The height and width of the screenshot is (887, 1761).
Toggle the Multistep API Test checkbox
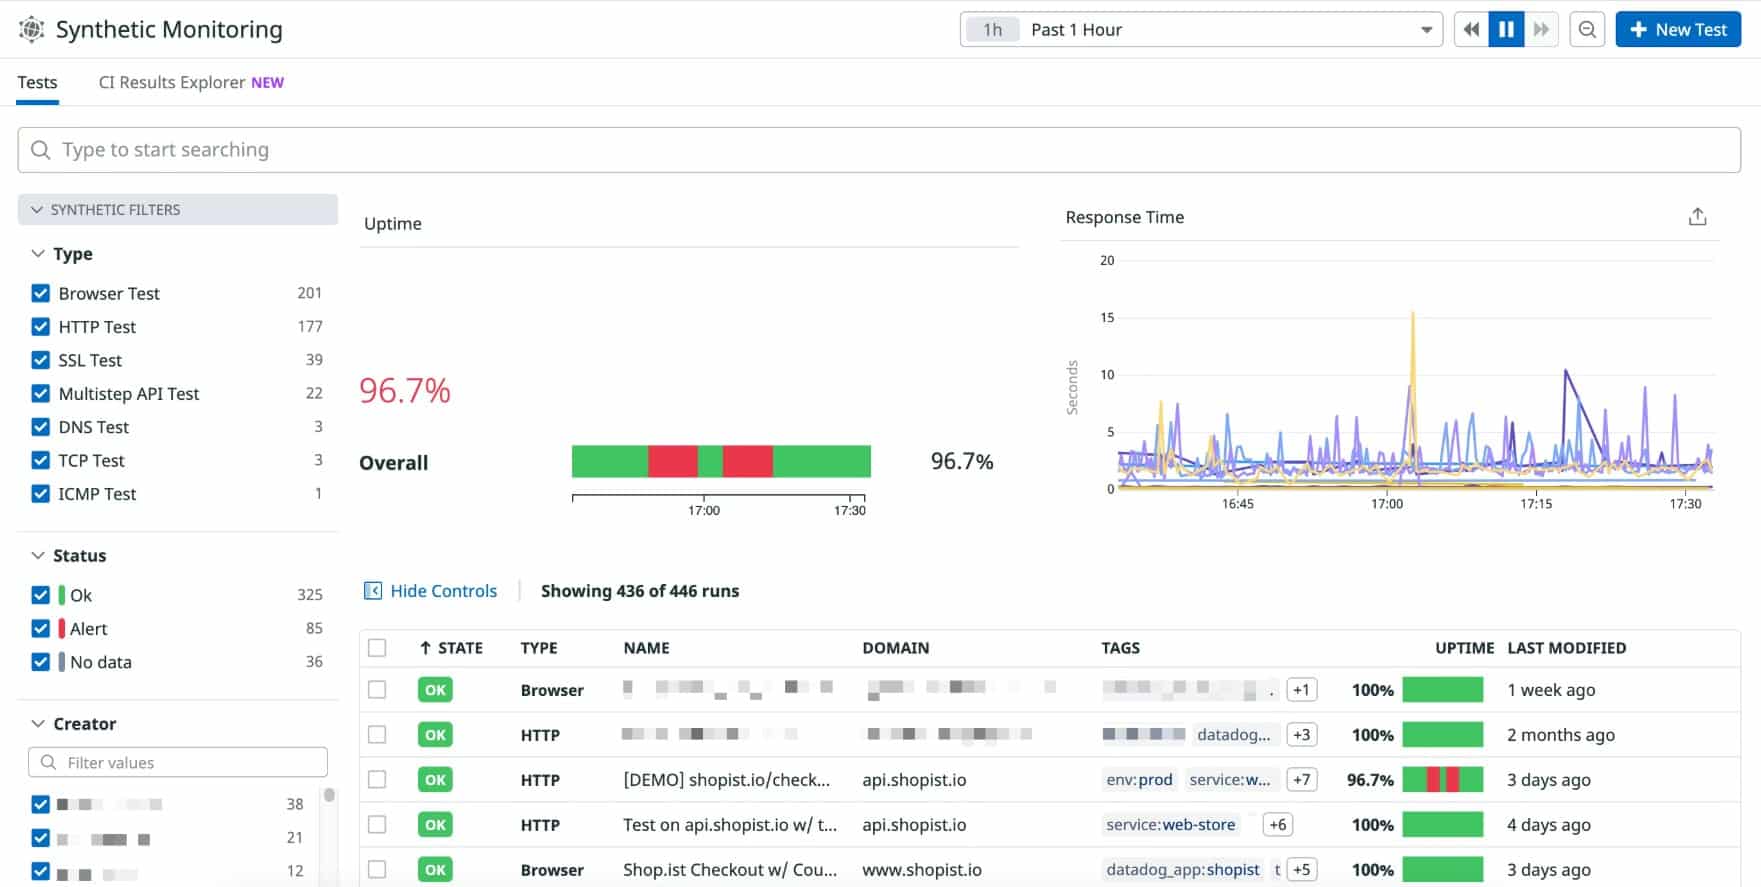41,394
